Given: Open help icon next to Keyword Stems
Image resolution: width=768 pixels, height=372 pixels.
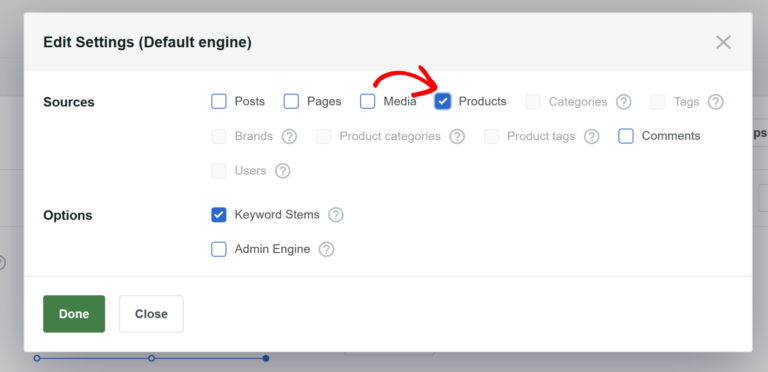Looking at the screenshot, I should [x=336, y=215].
